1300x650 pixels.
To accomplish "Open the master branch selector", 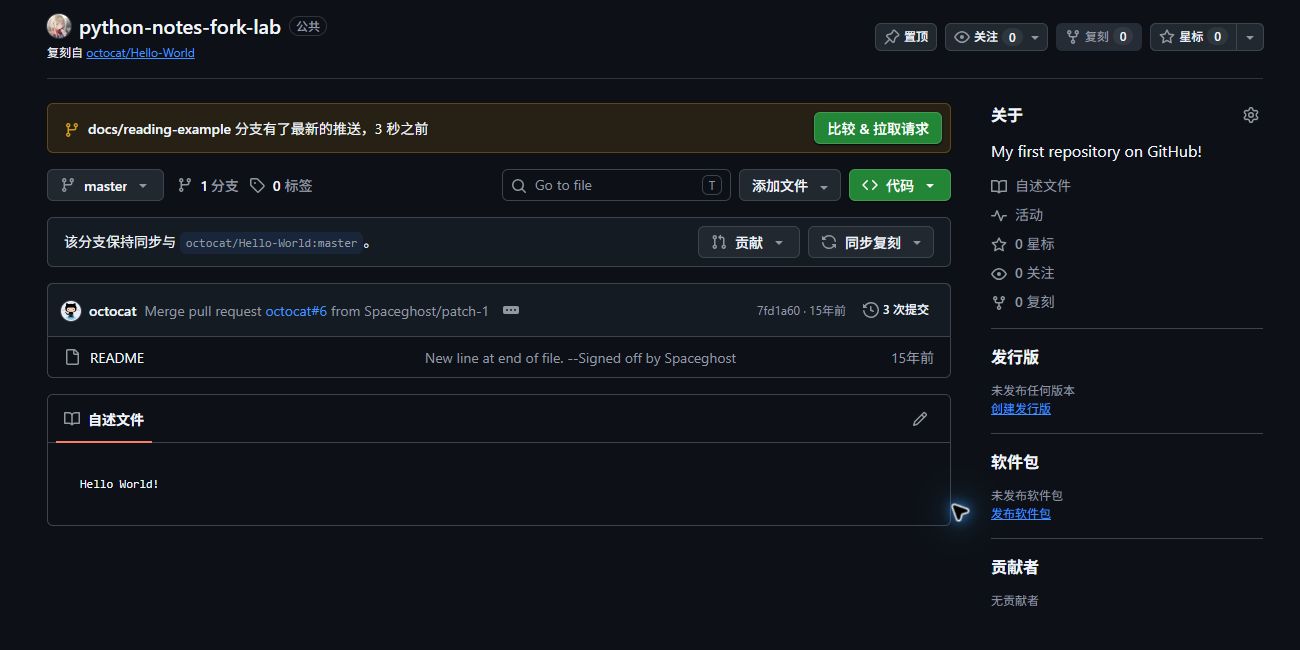I will pyautogui.click(x=104, y=185).
